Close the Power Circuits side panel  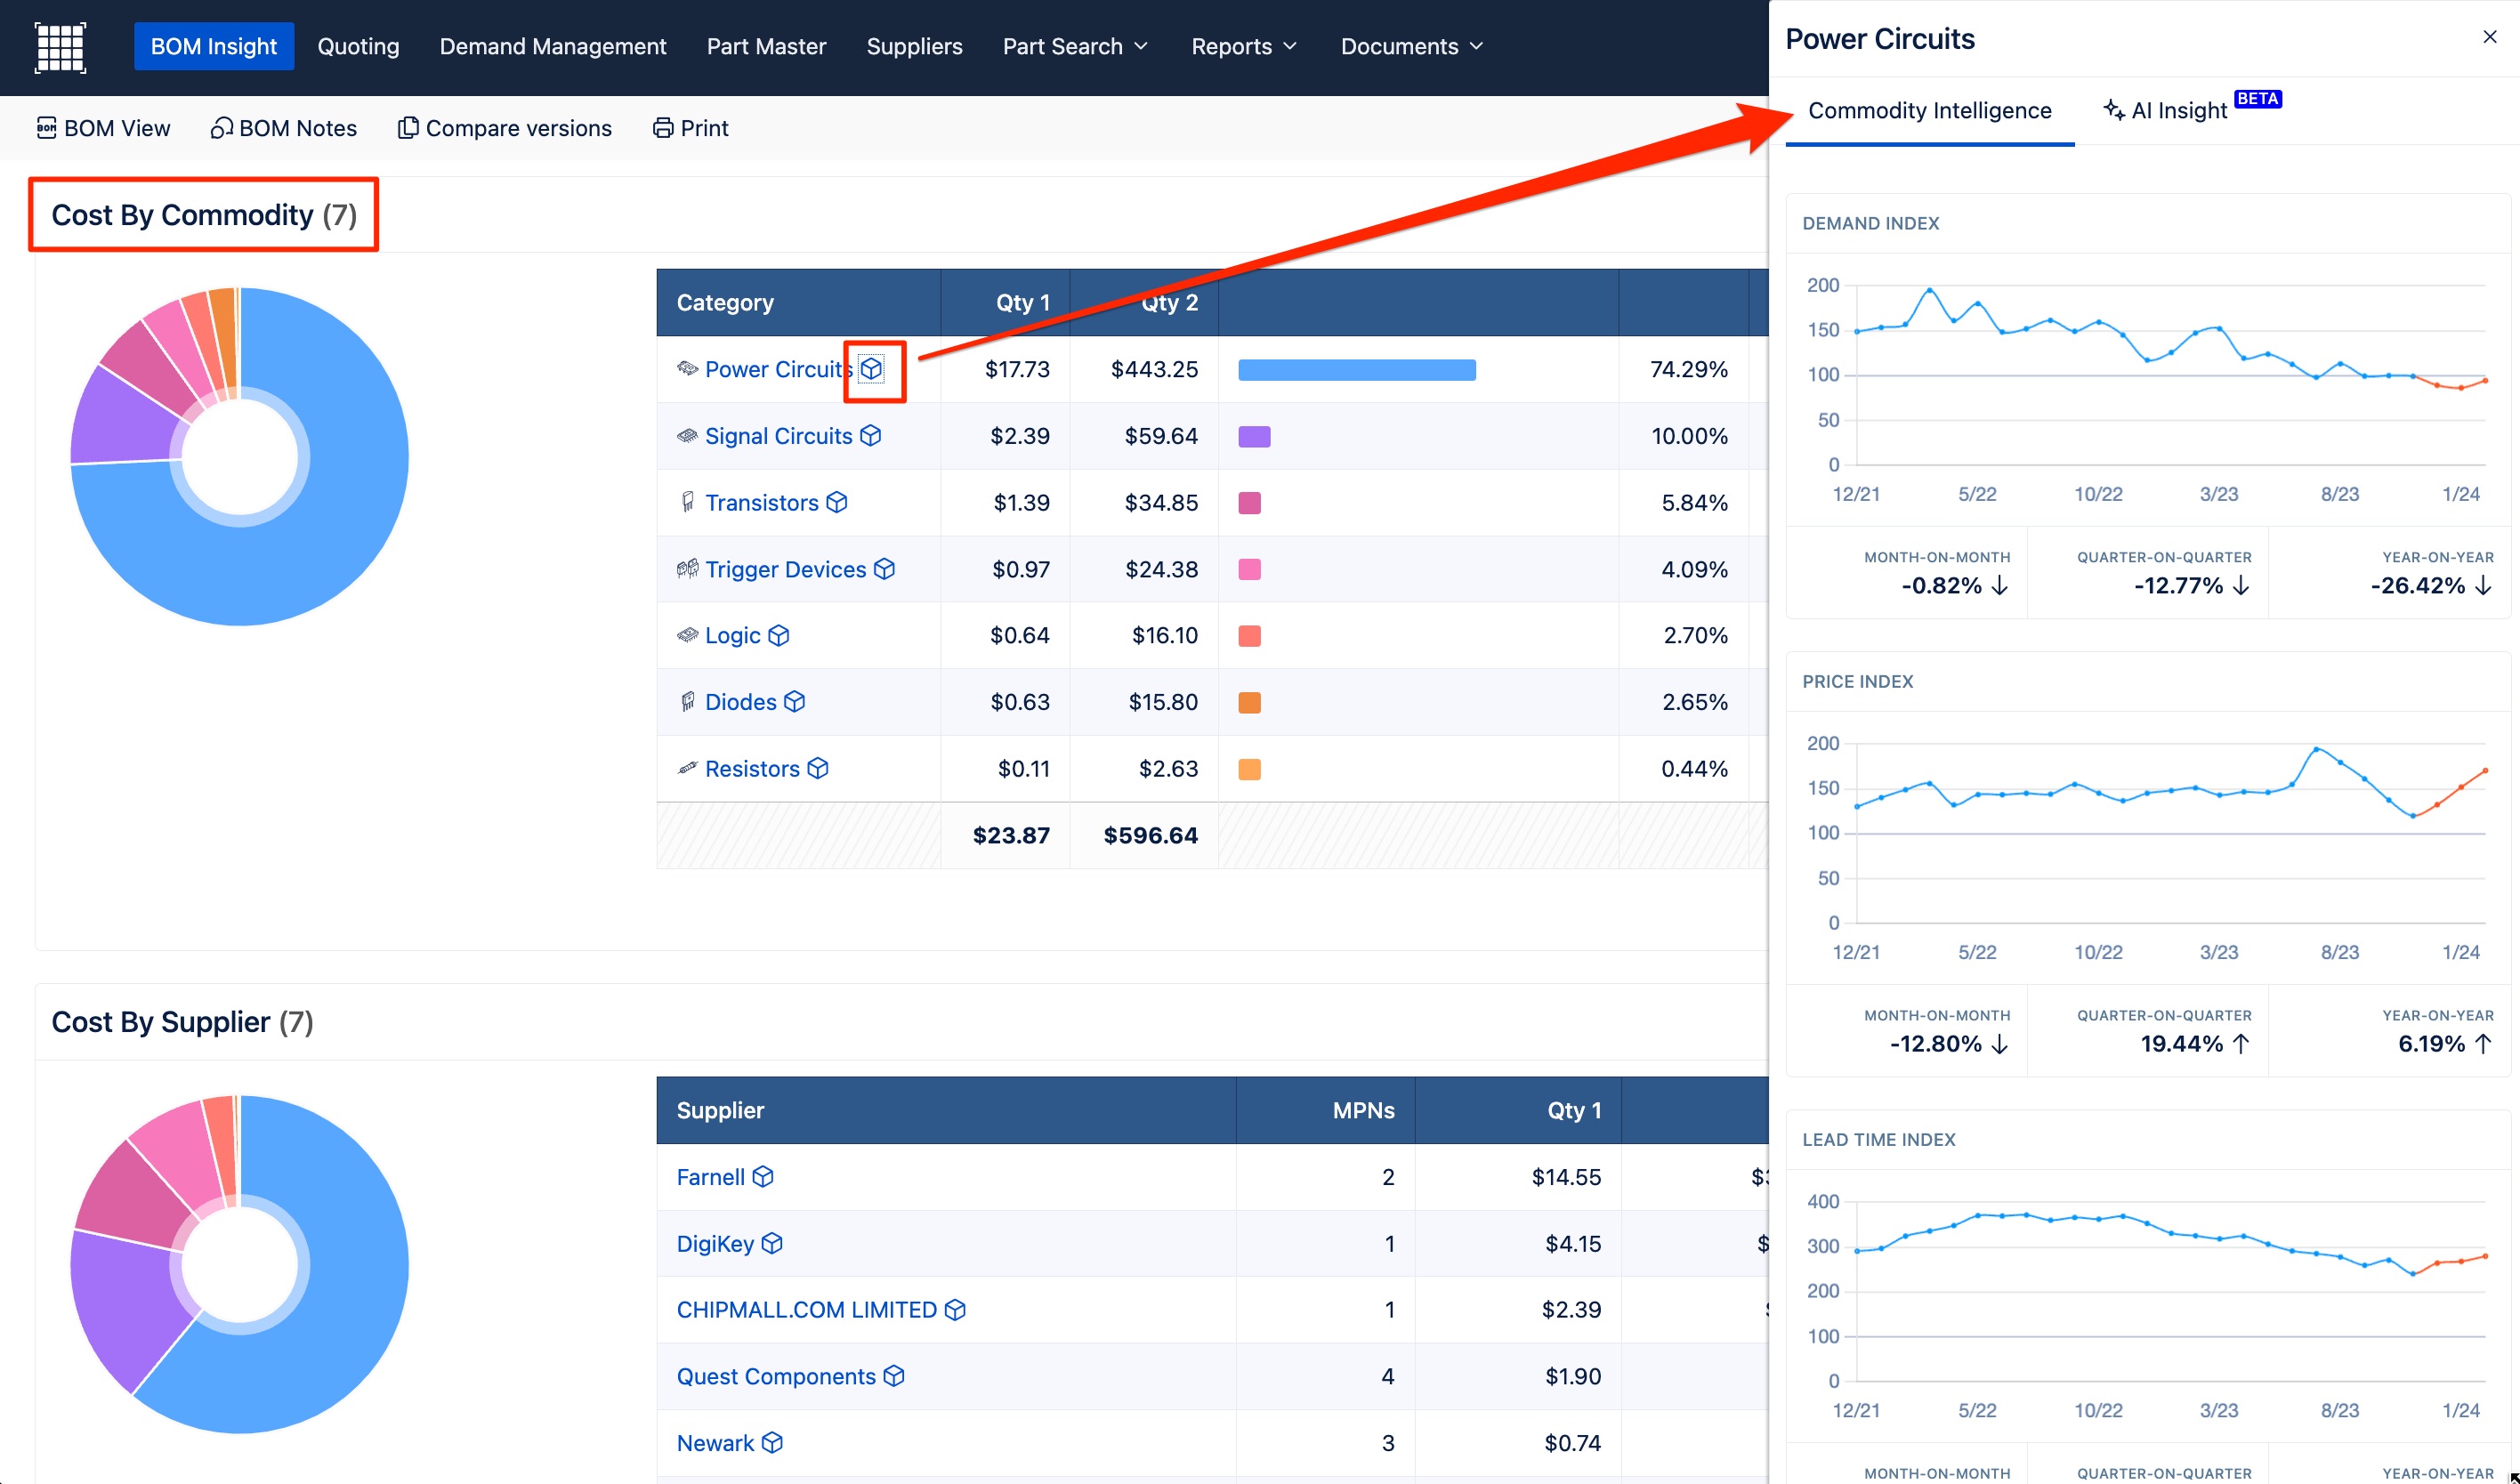click(2490, 38)
